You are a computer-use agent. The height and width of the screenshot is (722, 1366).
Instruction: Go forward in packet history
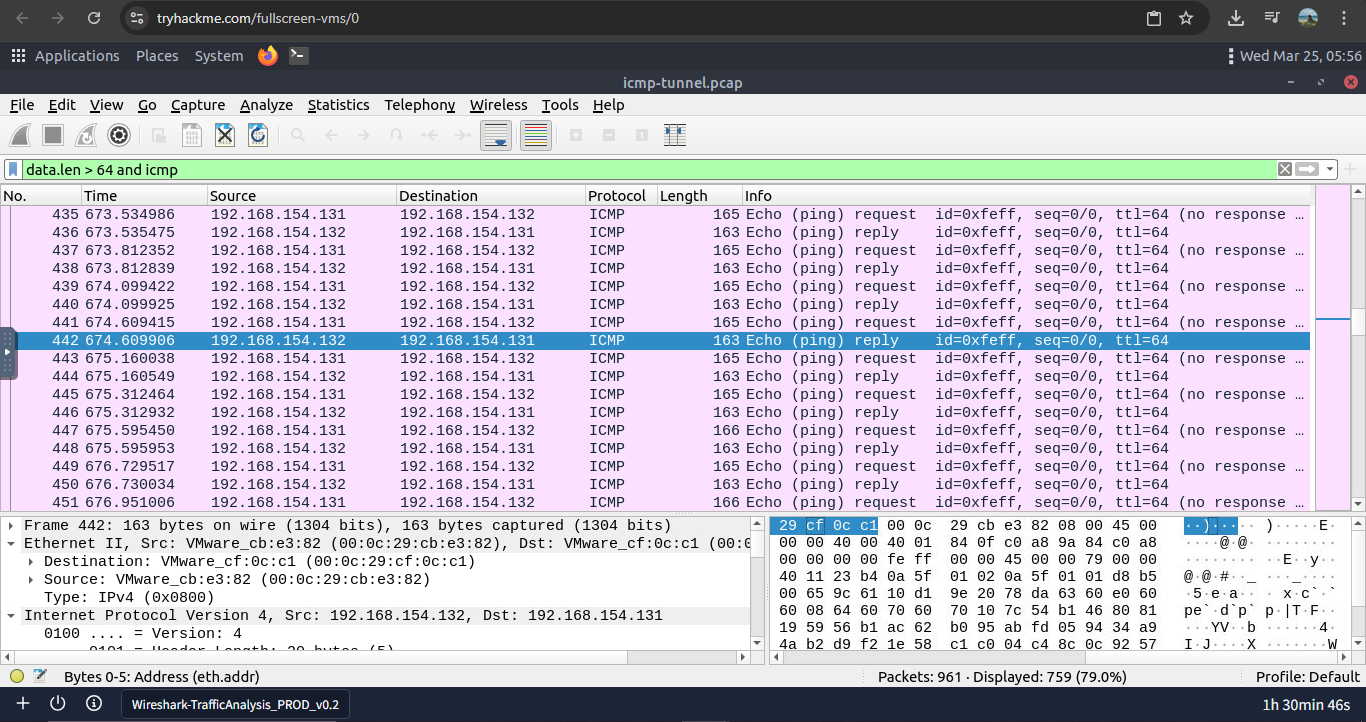[364, 135]
